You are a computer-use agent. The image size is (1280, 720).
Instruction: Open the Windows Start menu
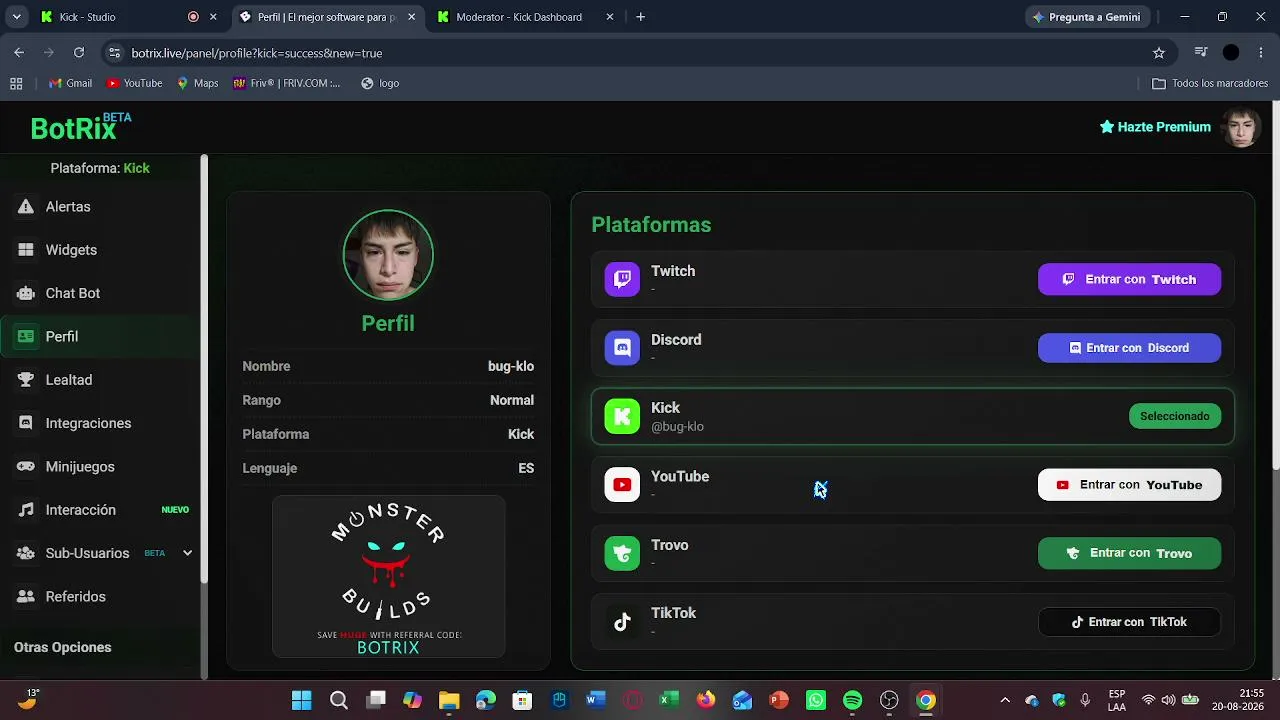coord(301,700)
